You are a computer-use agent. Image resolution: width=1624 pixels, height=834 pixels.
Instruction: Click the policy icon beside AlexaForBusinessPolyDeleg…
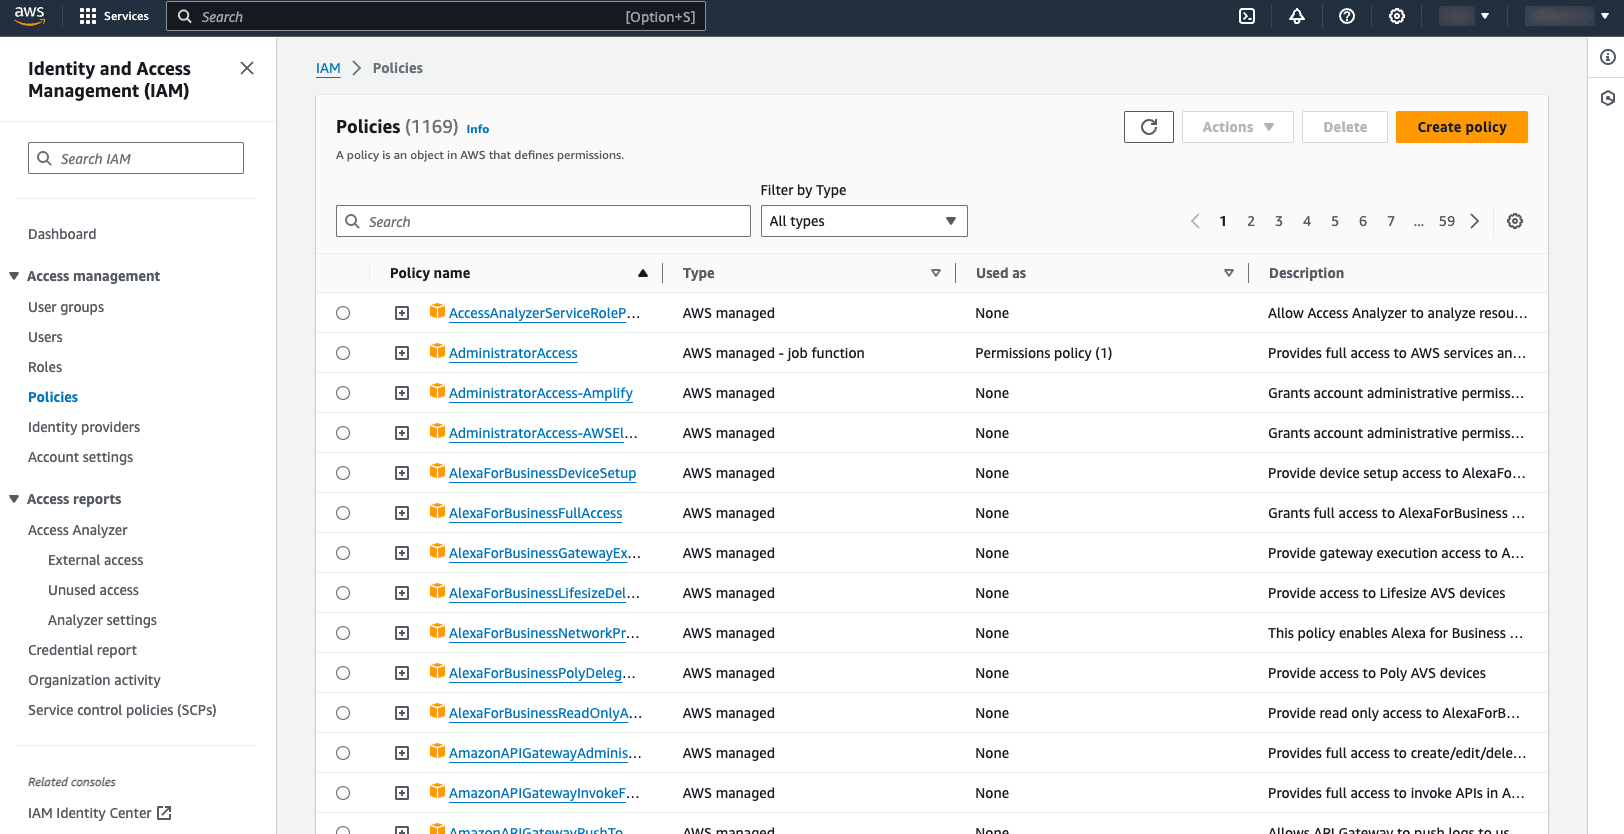click(x=437, y=671)
